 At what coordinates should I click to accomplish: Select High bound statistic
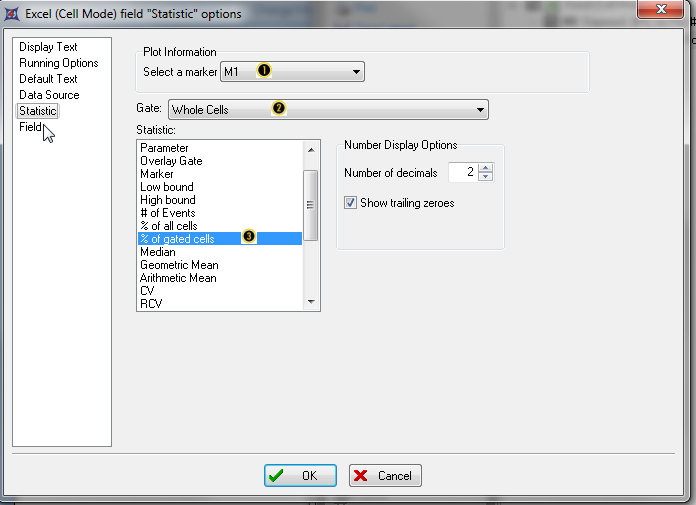[x=220, y=200]
